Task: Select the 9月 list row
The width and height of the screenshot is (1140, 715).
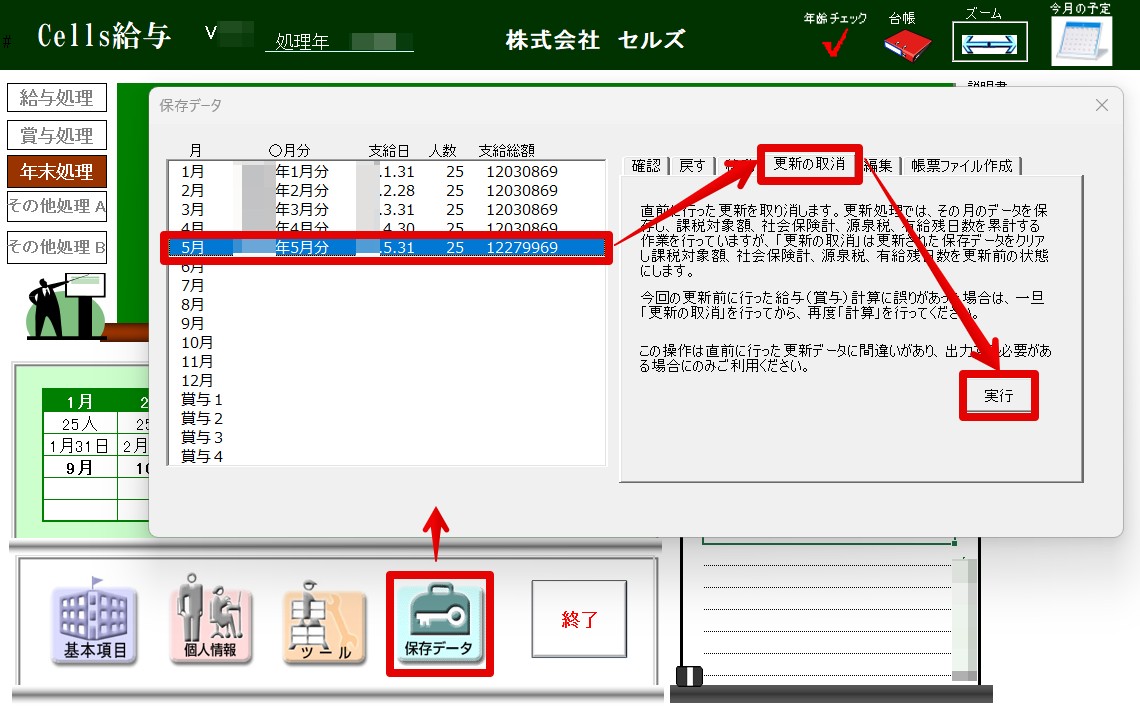Action: (386, 323)
